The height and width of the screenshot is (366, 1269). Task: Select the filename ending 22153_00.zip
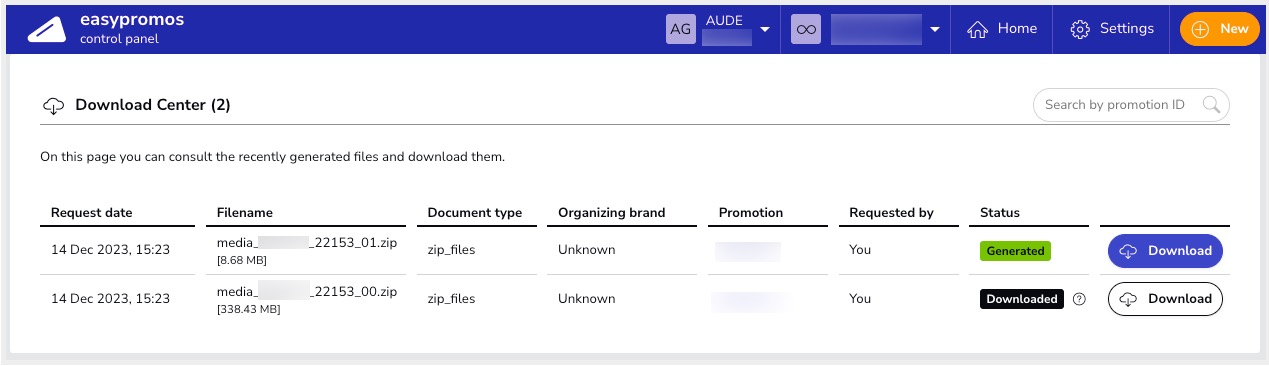pos(307,291)
